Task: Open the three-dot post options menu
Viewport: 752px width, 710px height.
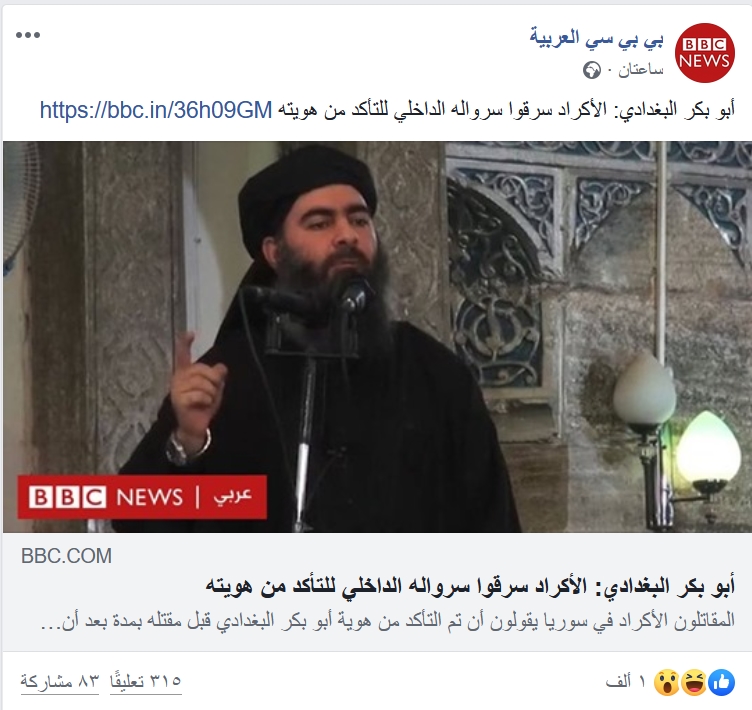Action: (28, 35)
